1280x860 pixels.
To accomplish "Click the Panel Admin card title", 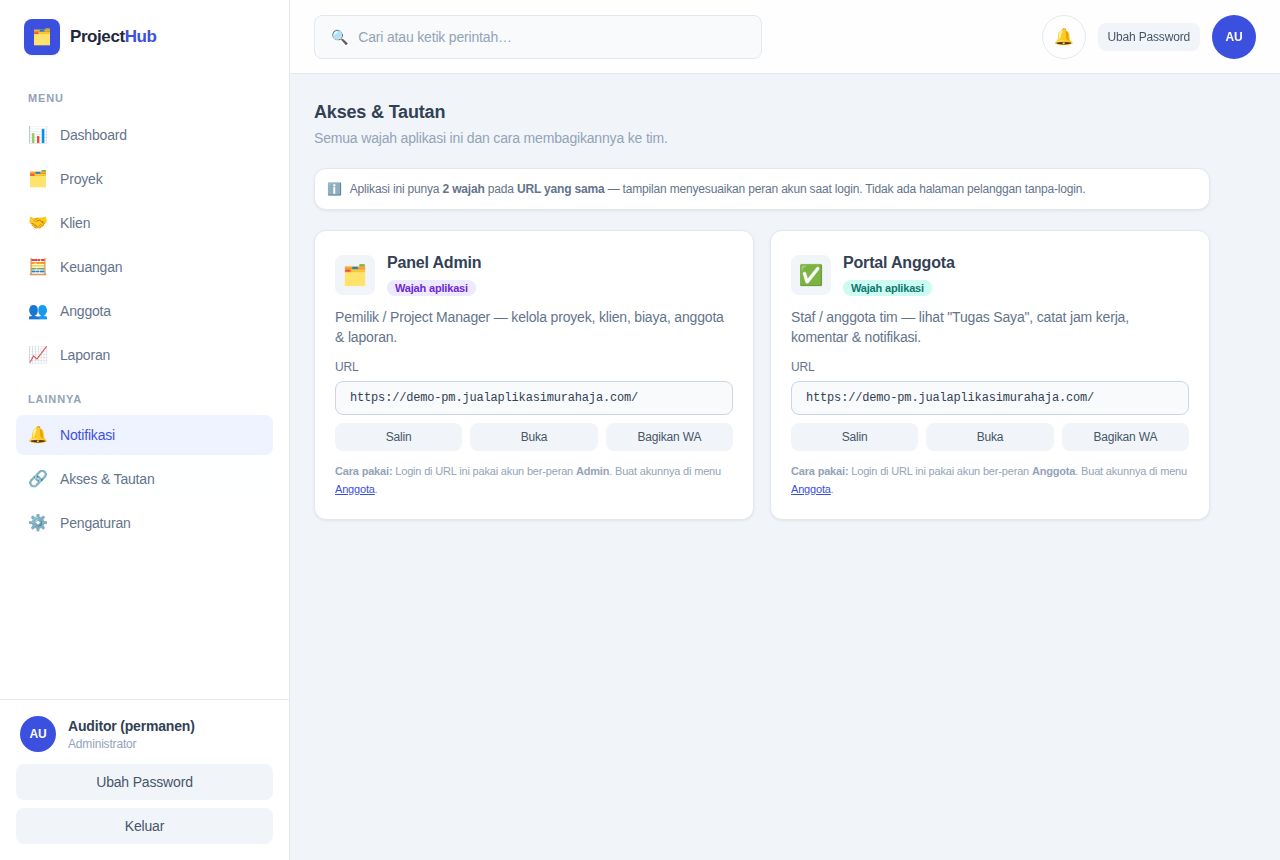I will pyautogui.click(x=434, y=263).
